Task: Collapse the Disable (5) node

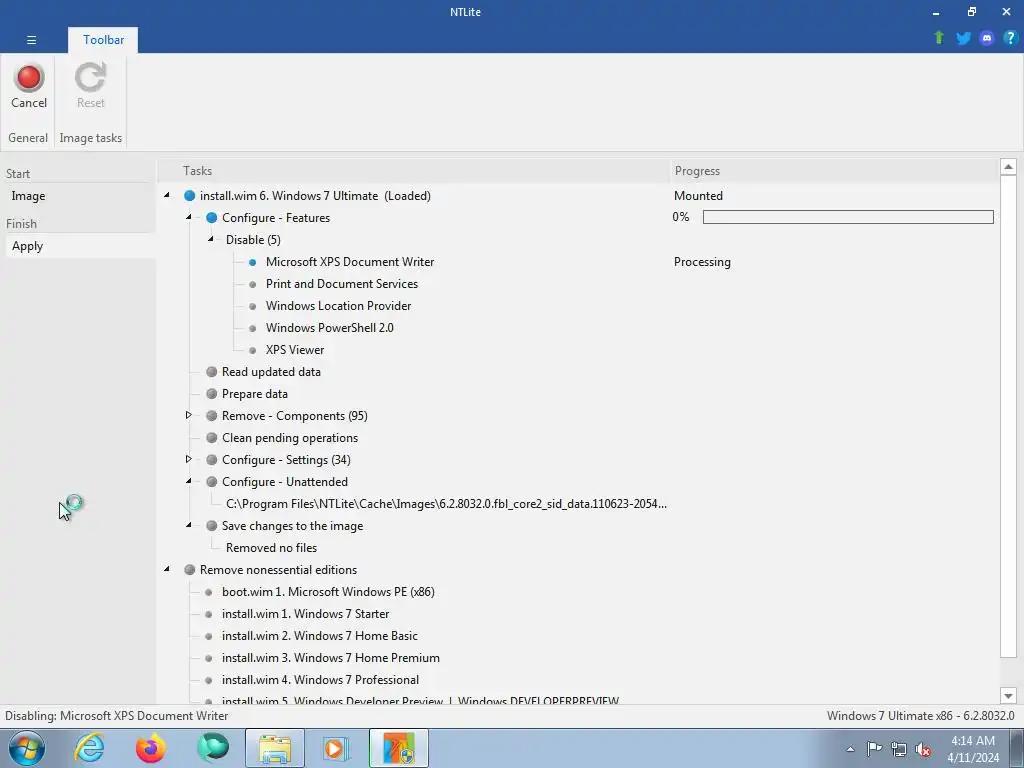Action: click(211, 239)
